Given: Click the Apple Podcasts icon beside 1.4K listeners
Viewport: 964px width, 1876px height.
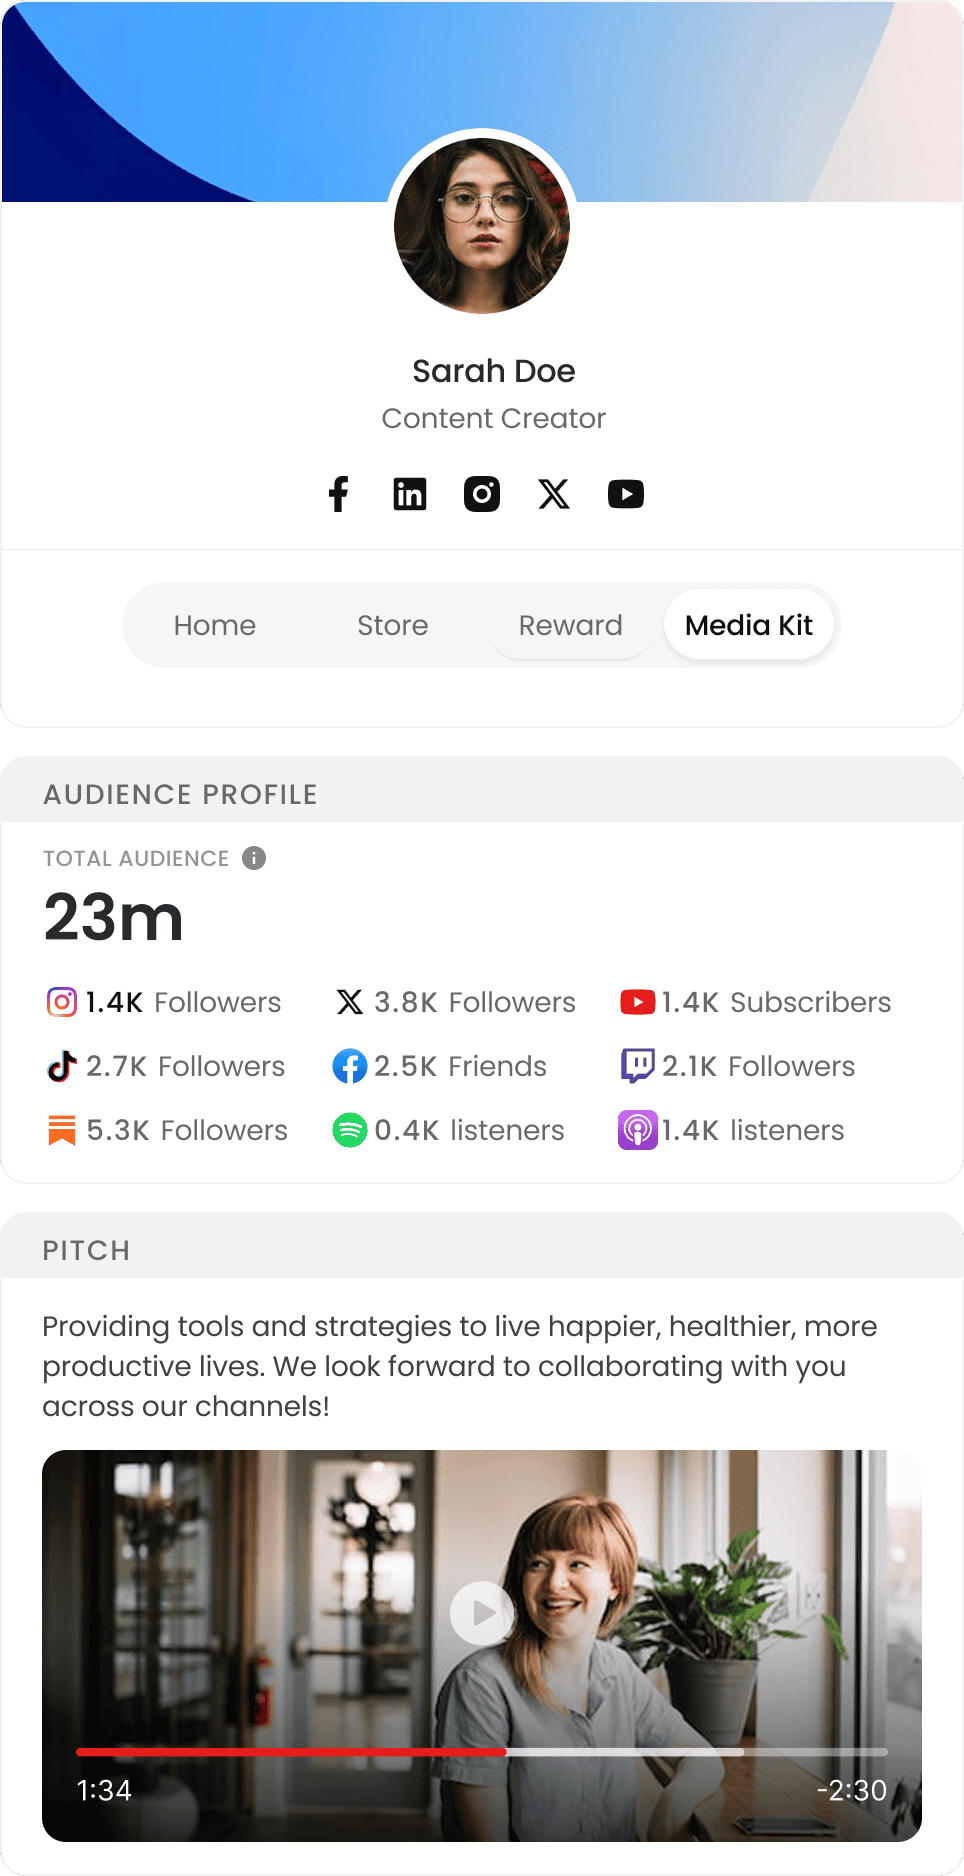Looking at the screenshot, I should tap(637, 1130).
